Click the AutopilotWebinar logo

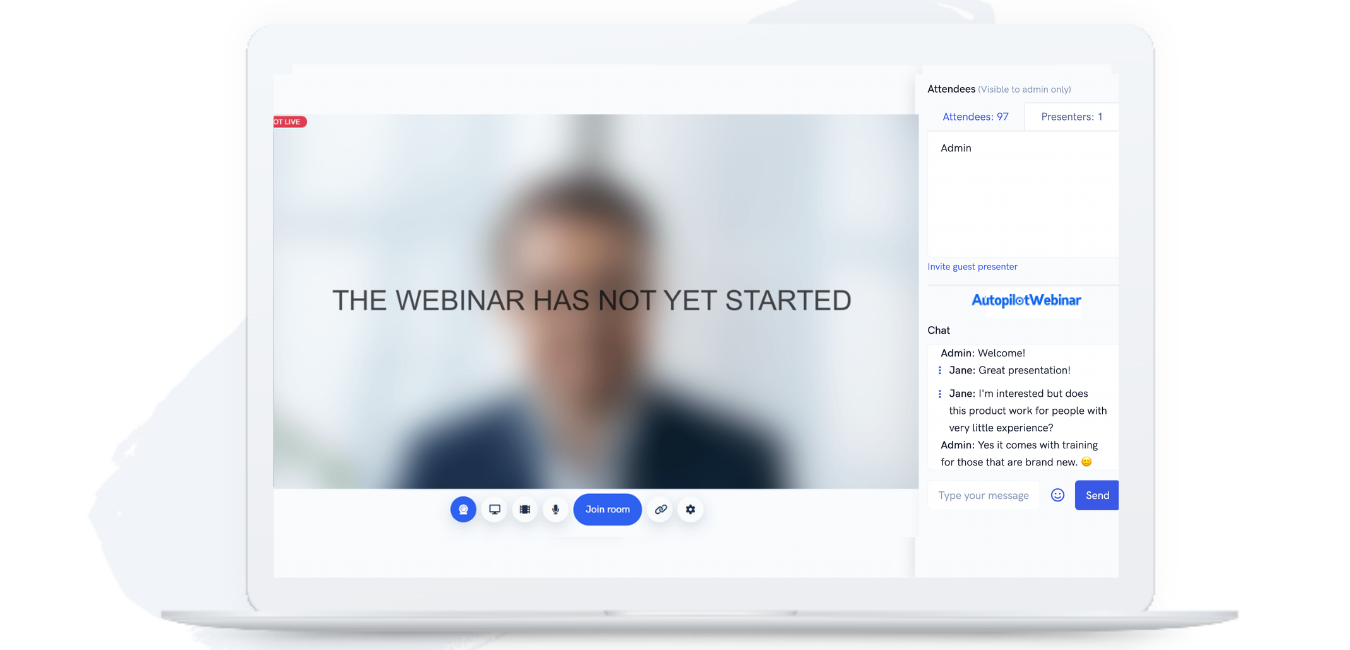(x=1026, y=300)
